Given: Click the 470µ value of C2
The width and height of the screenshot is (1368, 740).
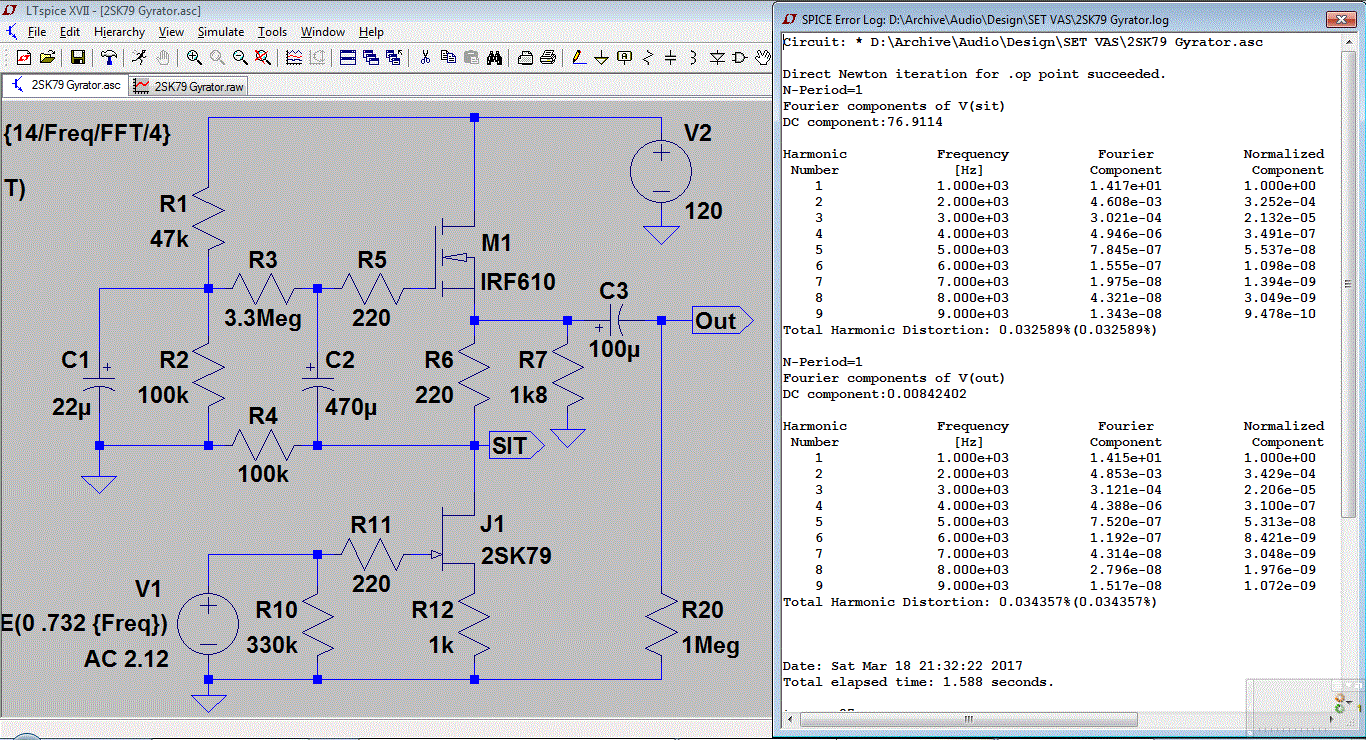Looking at the screenshot, I should 352,409.
